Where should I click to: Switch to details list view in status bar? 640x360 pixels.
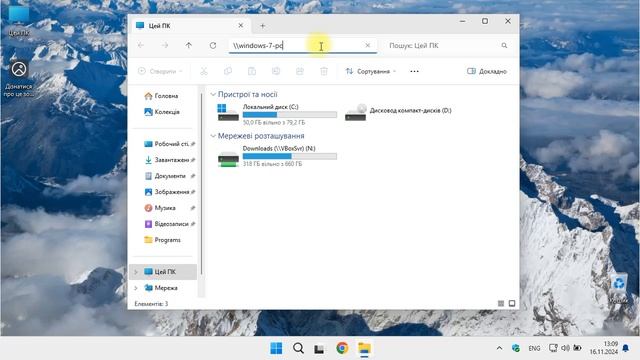pos(501,303)
